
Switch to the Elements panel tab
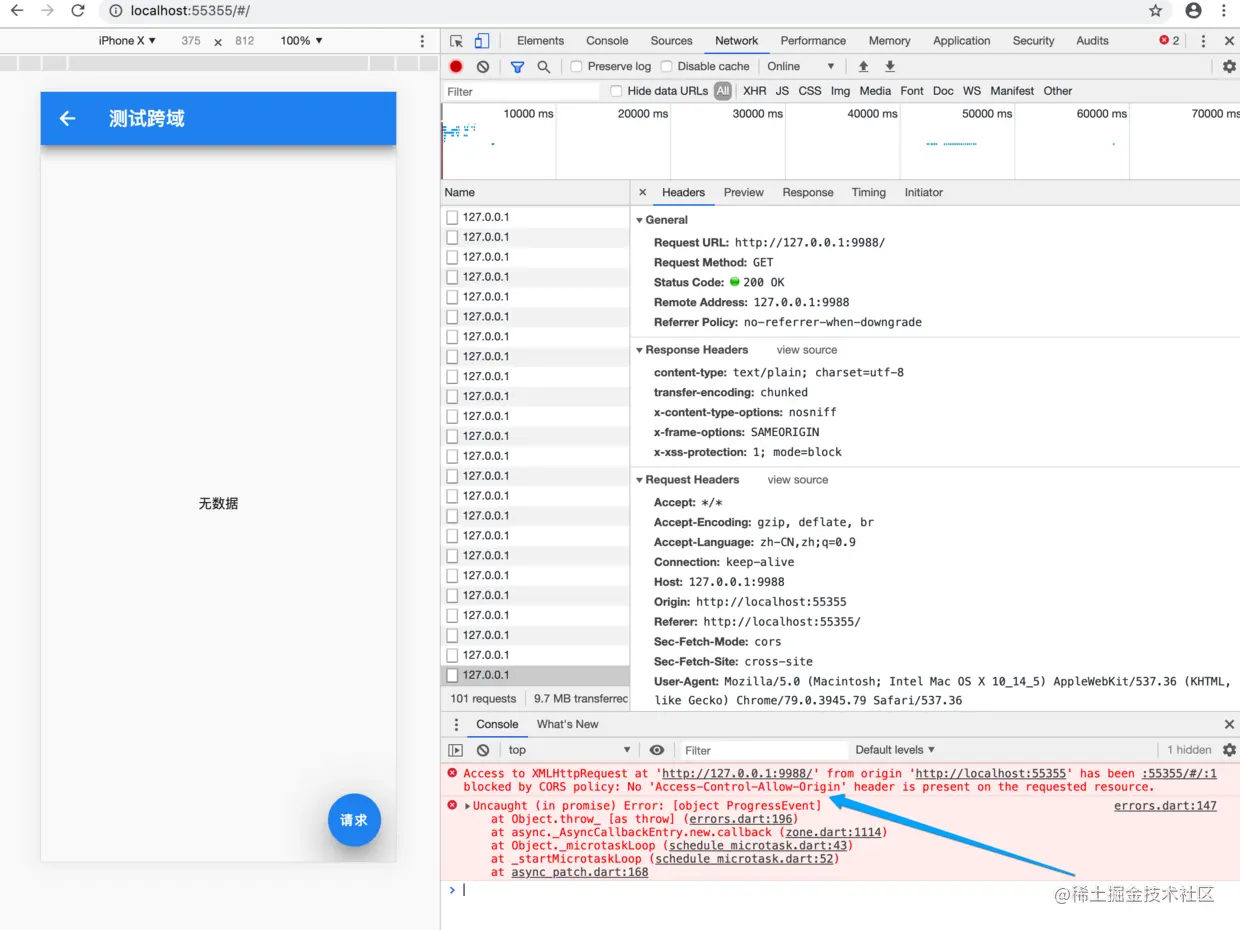click(541, 41)
